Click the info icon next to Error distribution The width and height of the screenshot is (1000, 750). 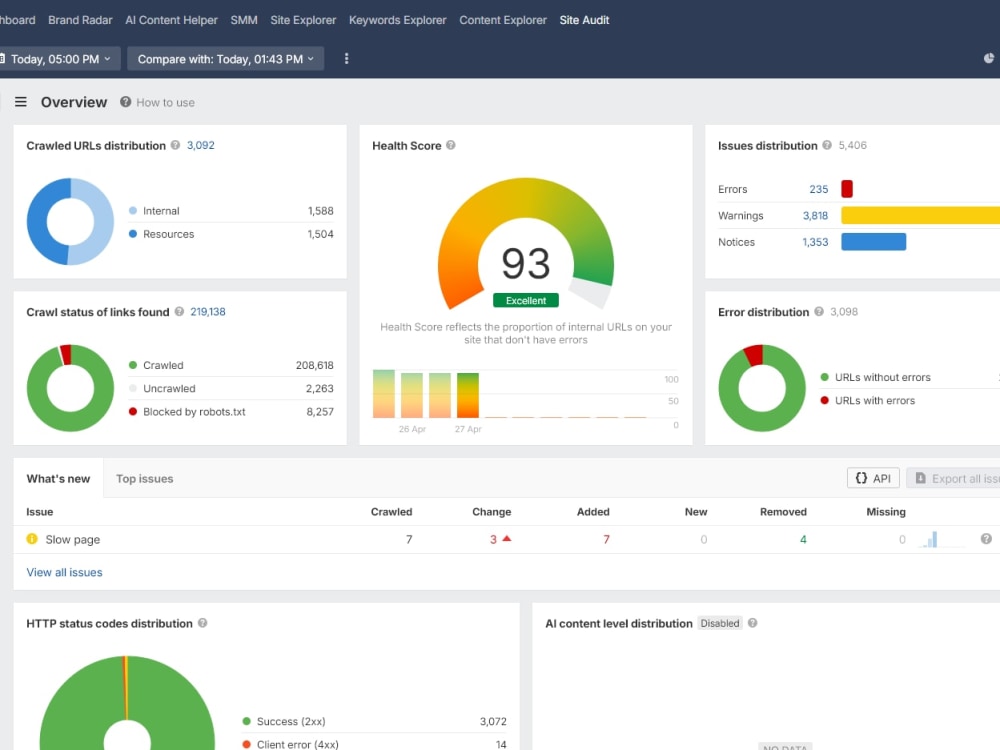[819, 312]
